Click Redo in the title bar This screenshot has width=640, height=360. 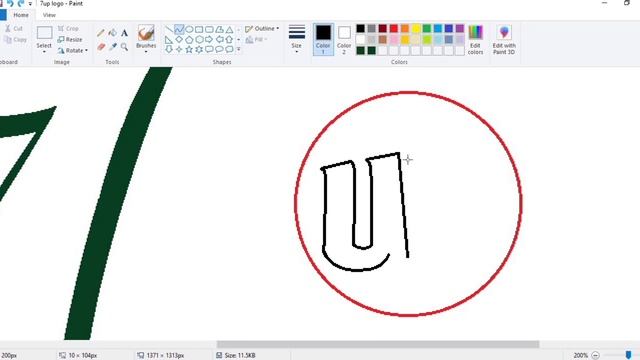tap(20, 4)
